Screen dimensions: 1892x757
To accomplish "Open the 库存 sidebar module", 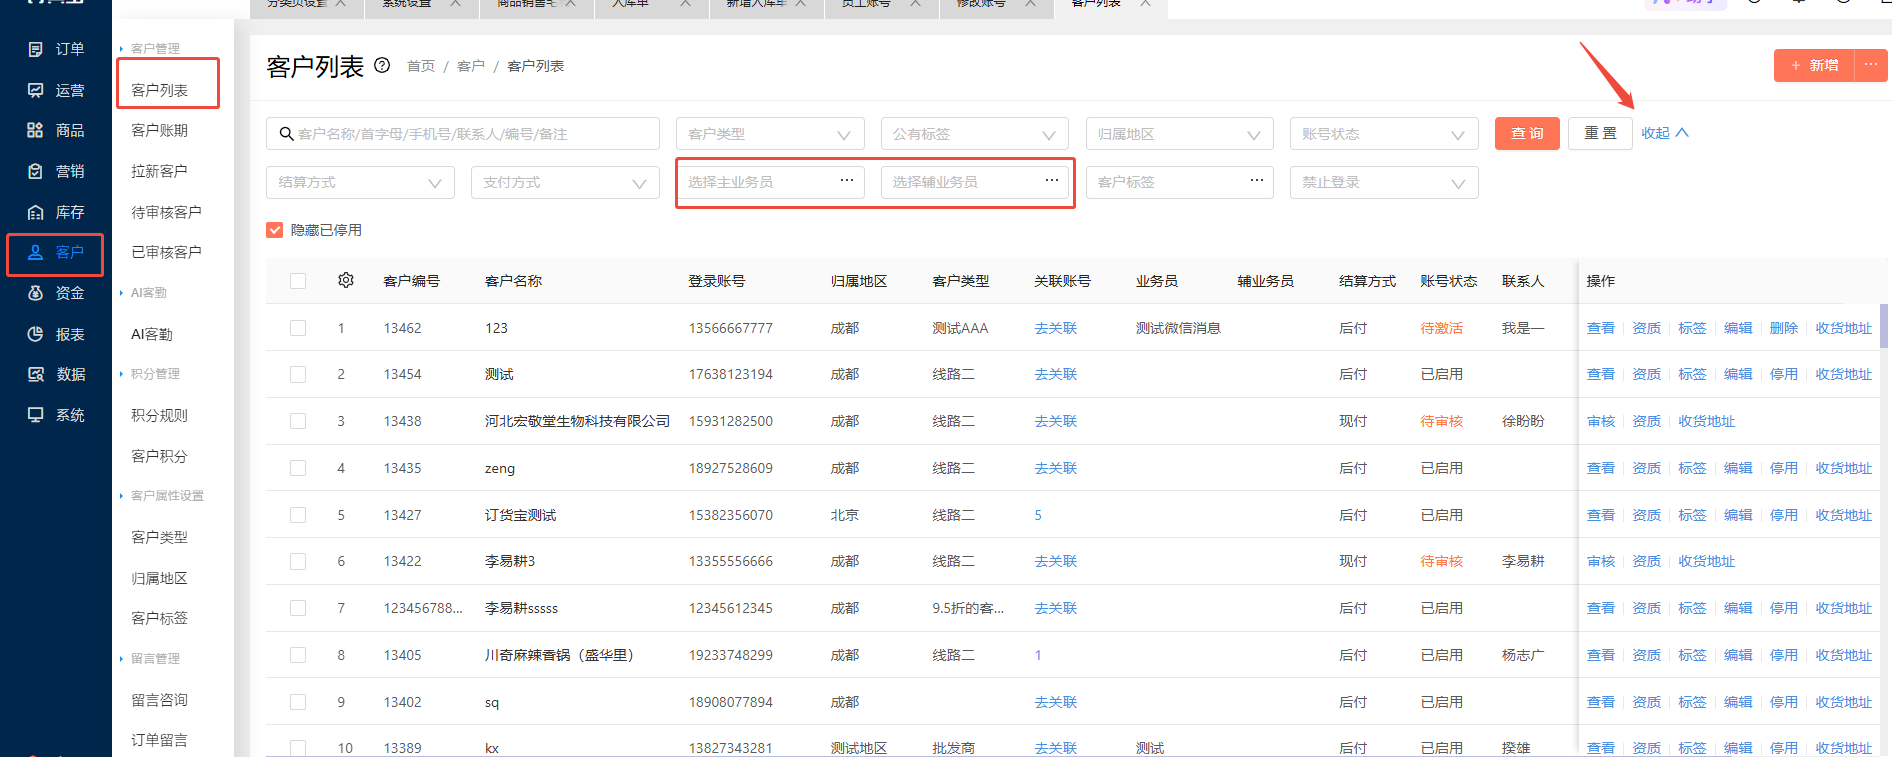I will (x=56, y=212).
